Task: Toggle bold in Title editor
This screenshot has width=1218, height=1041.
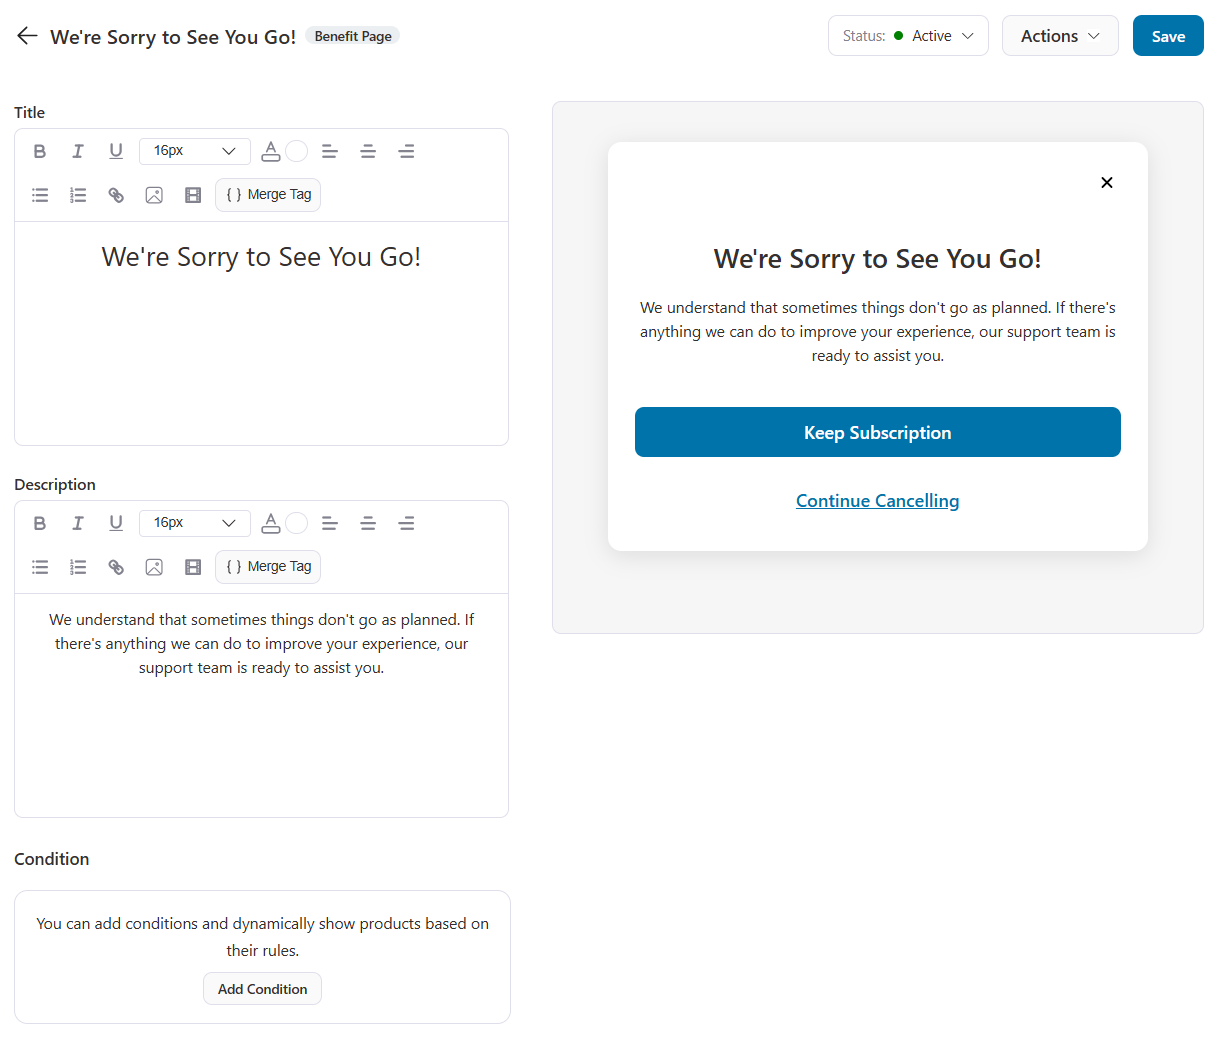Action: coord(40,151)
